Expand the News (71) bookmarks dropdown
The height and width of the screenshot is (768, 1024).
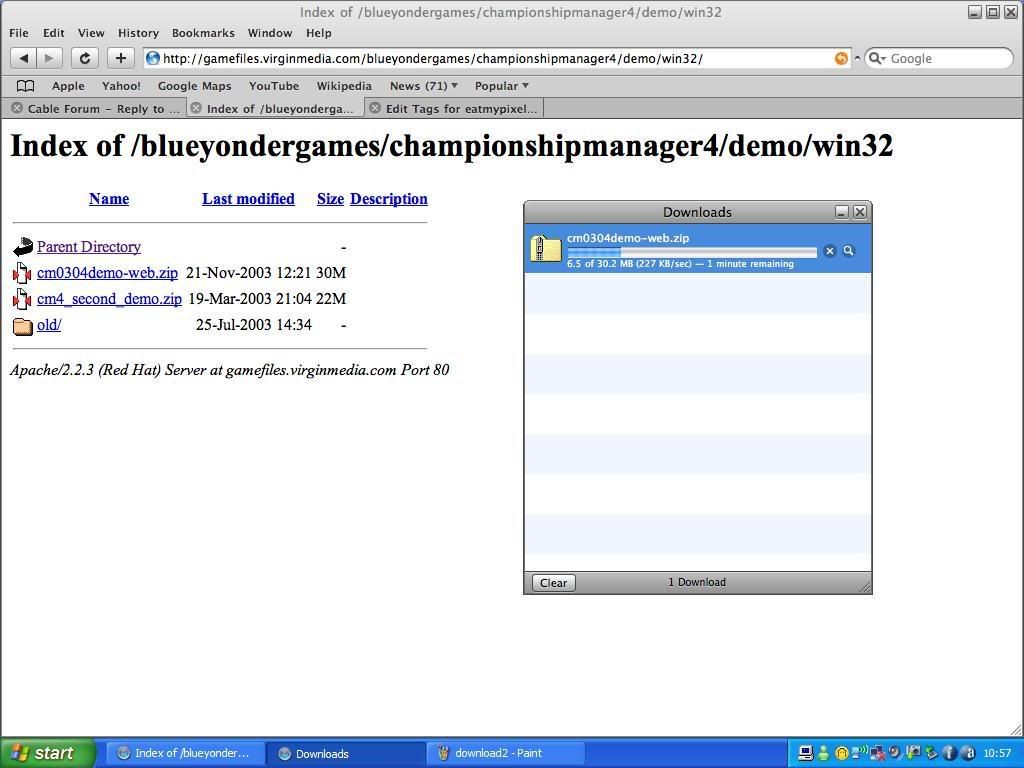[x=424, y=86]
